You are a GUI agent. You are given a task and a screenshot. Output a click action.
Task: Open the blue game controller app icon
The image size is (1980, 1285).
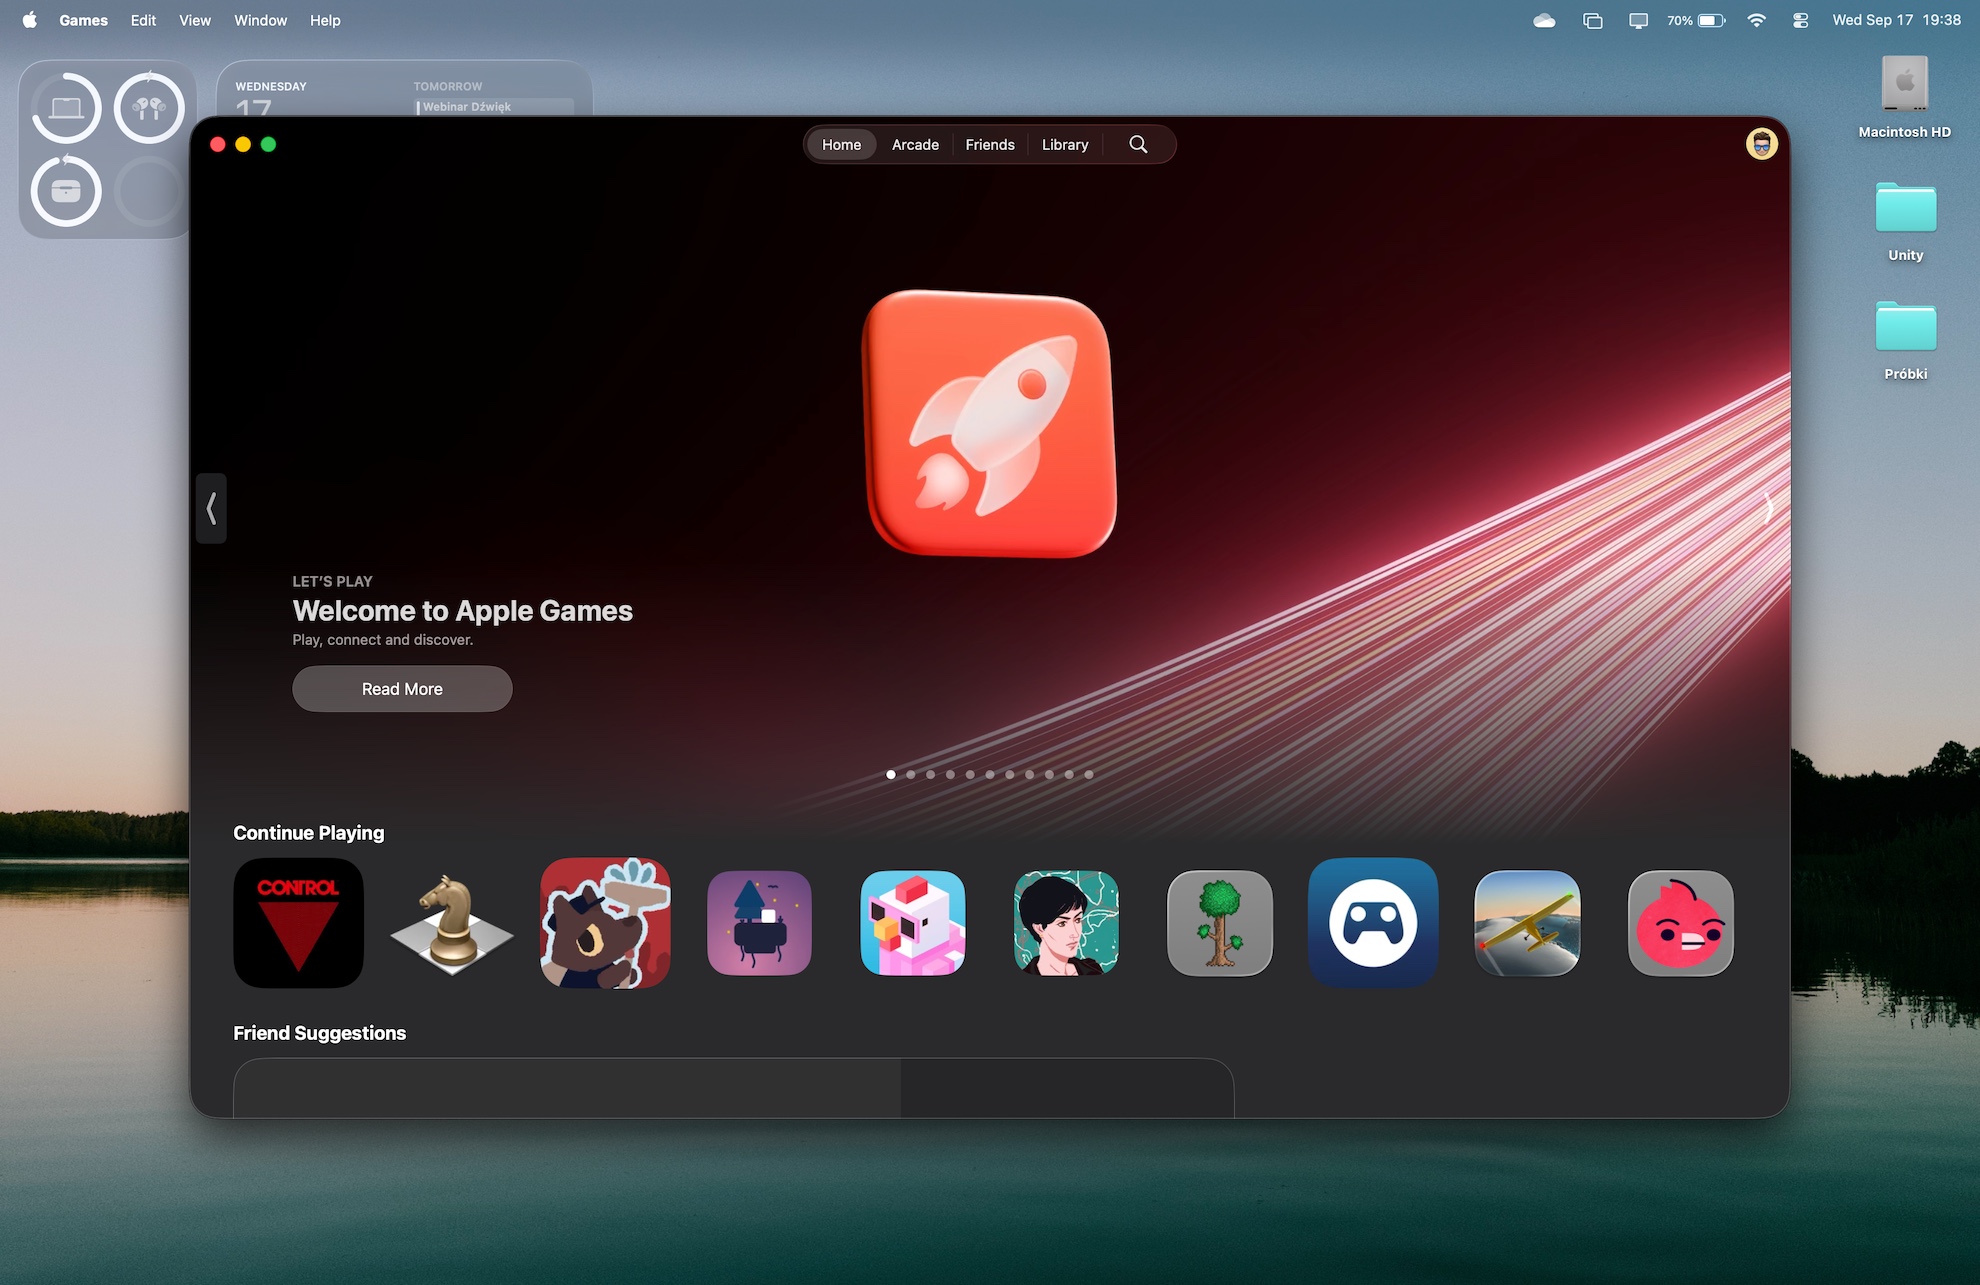[1372, 923]
